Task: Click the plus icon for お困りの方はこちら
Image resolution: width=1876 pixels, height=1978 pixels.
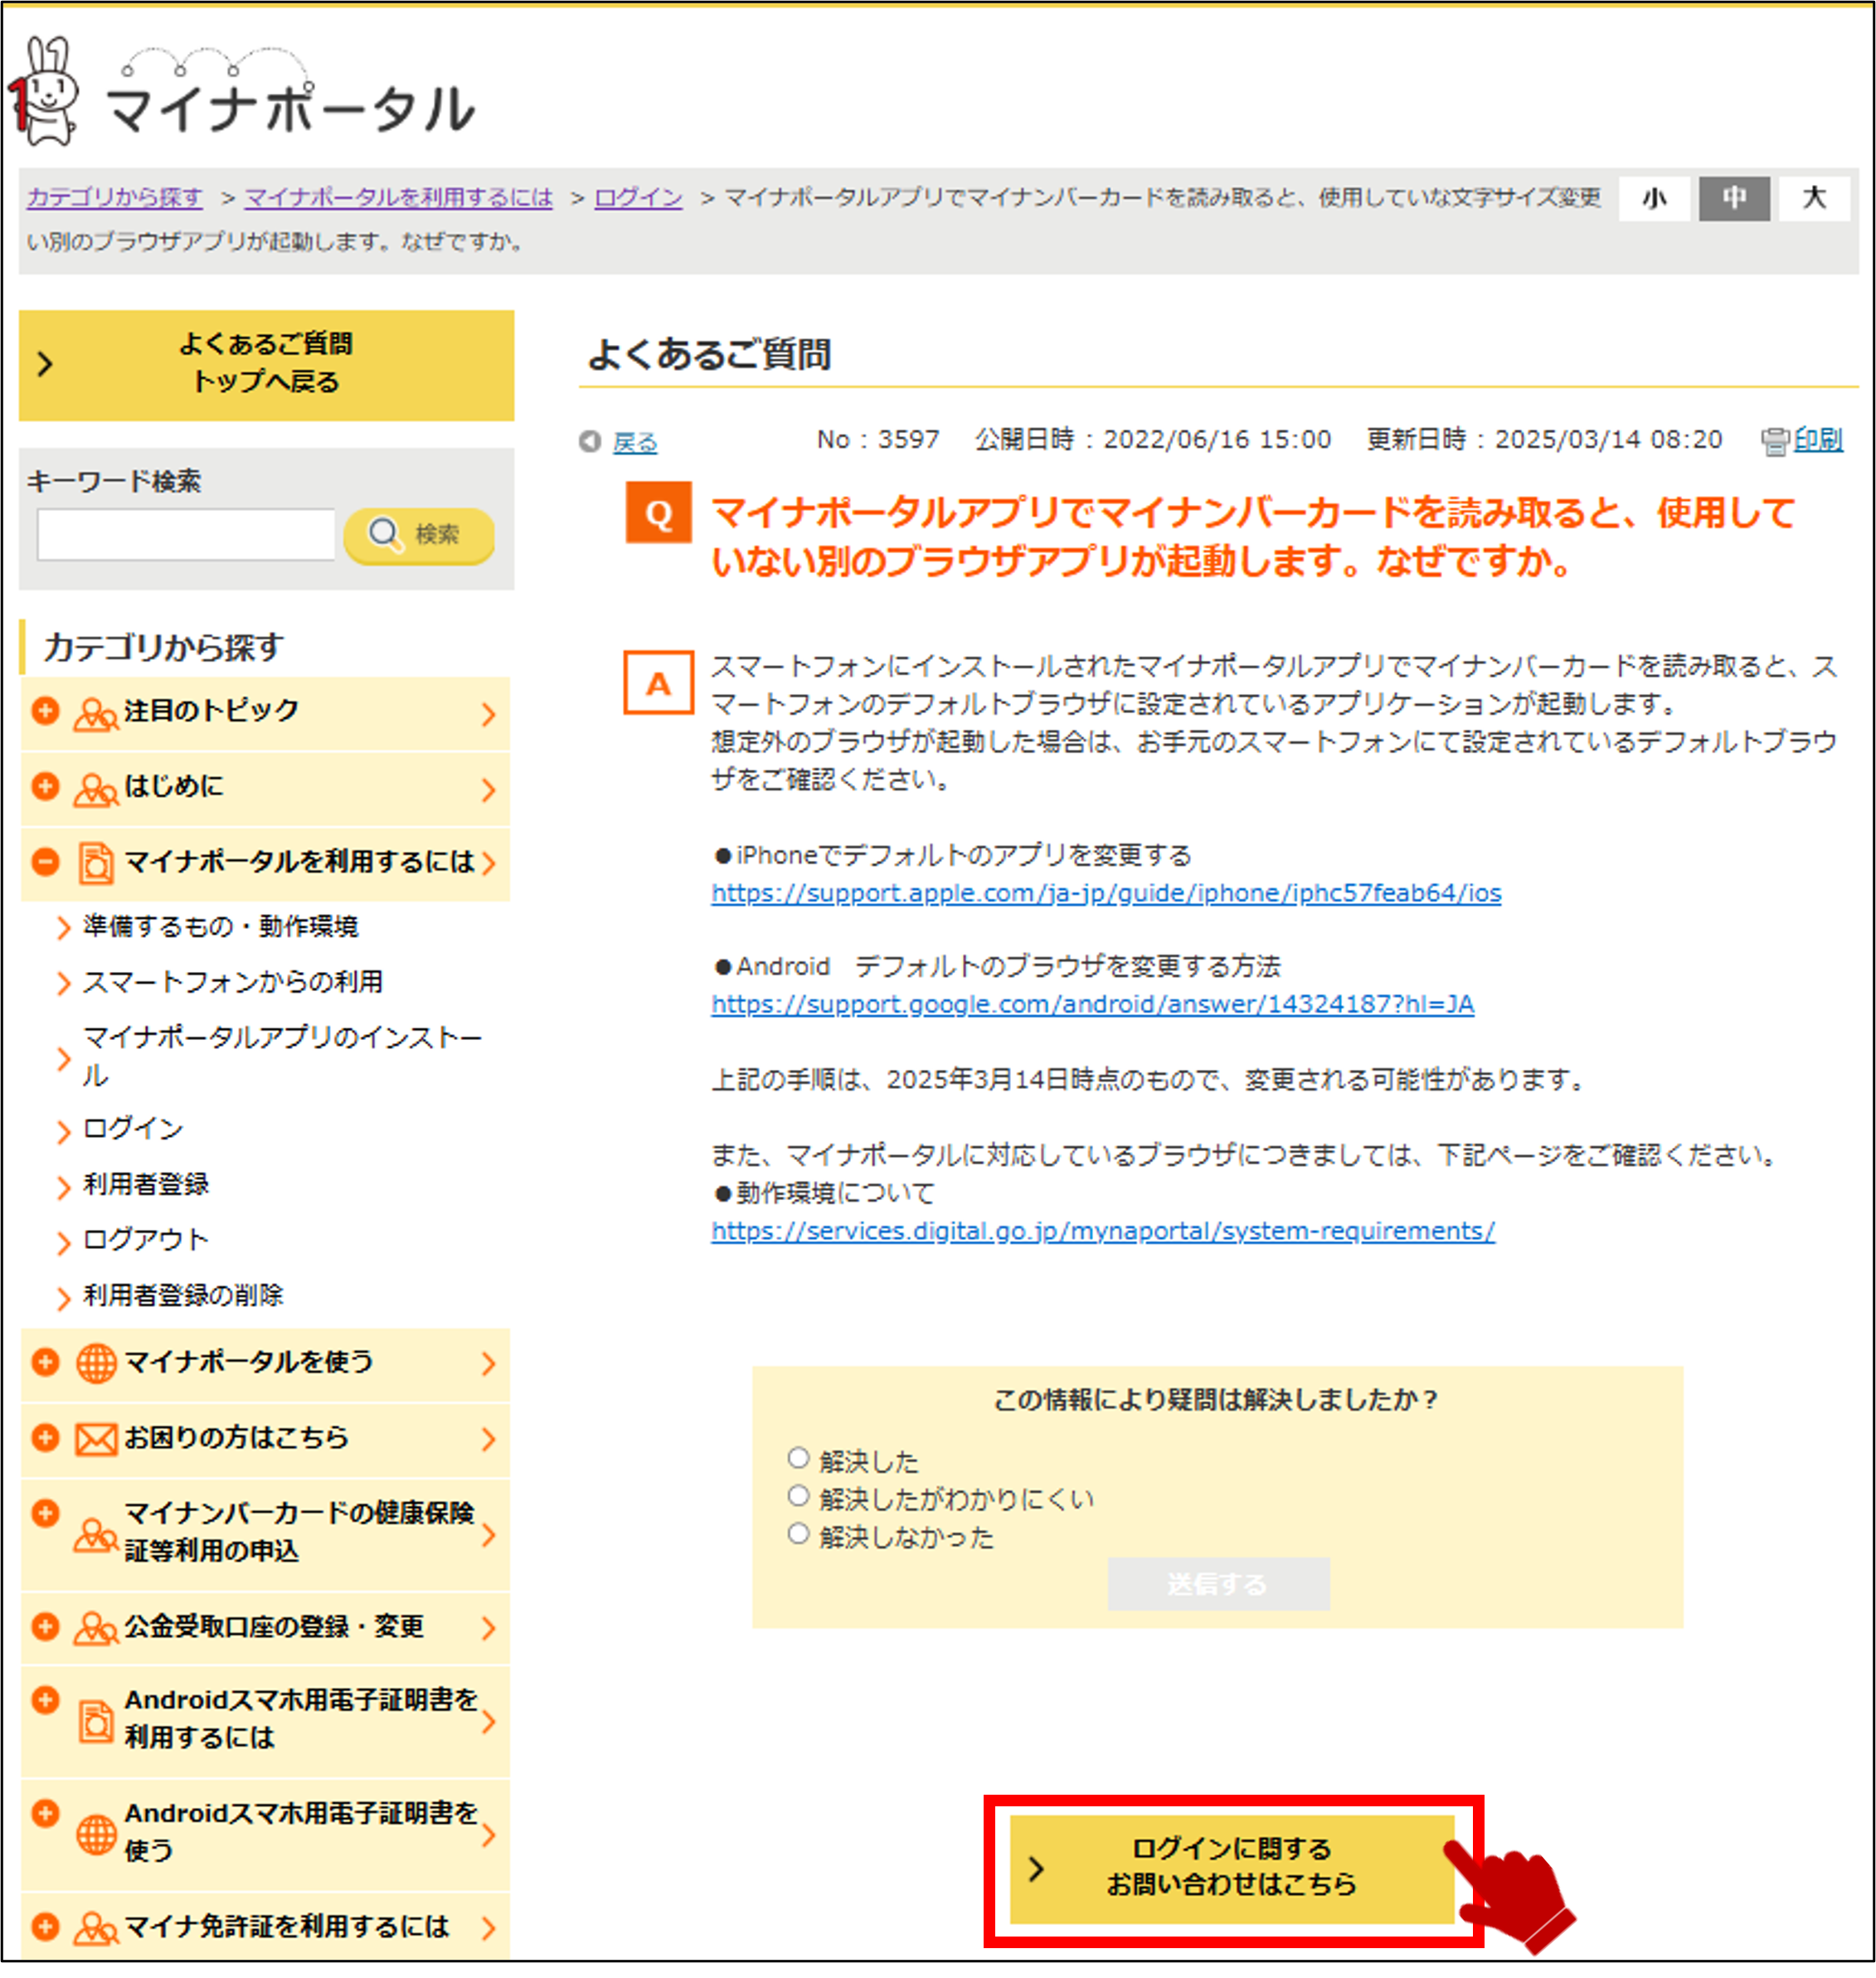Action: tap(45, 1438)
